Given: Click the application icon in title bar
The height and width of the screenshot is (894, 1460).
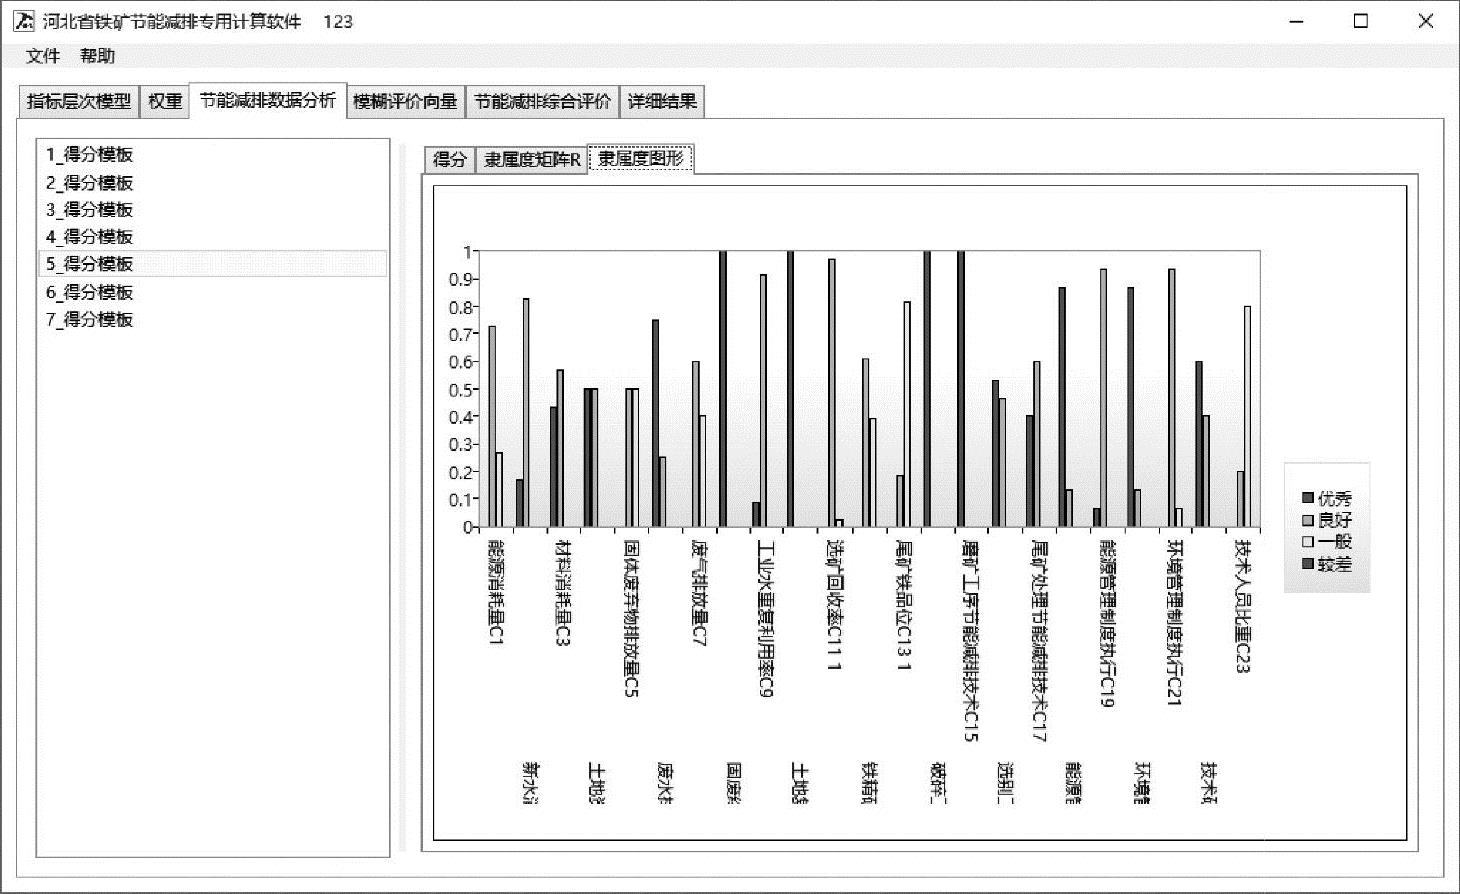Looking at the screenshot, I should [x=24, y=21].
